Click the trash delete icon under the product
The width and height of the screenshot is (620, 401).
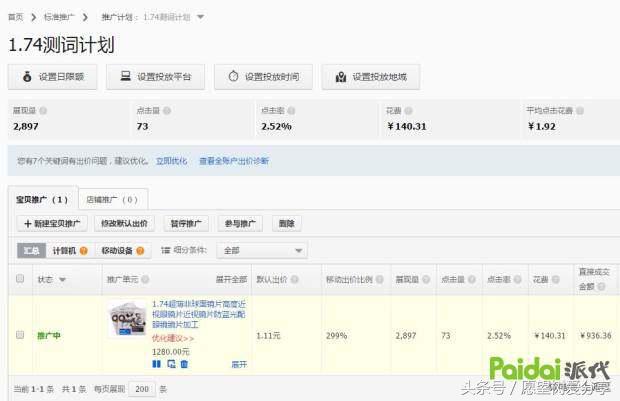(x=184, y=364)
